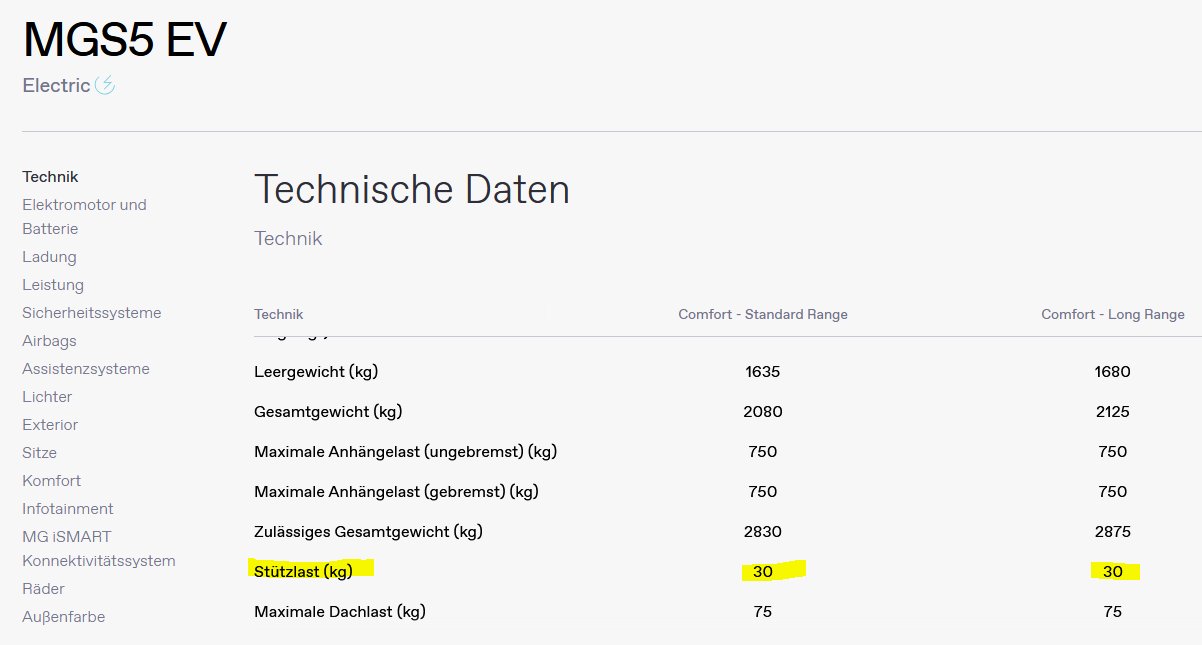
Task: Open the Lichter section
Action: point(47,397)
